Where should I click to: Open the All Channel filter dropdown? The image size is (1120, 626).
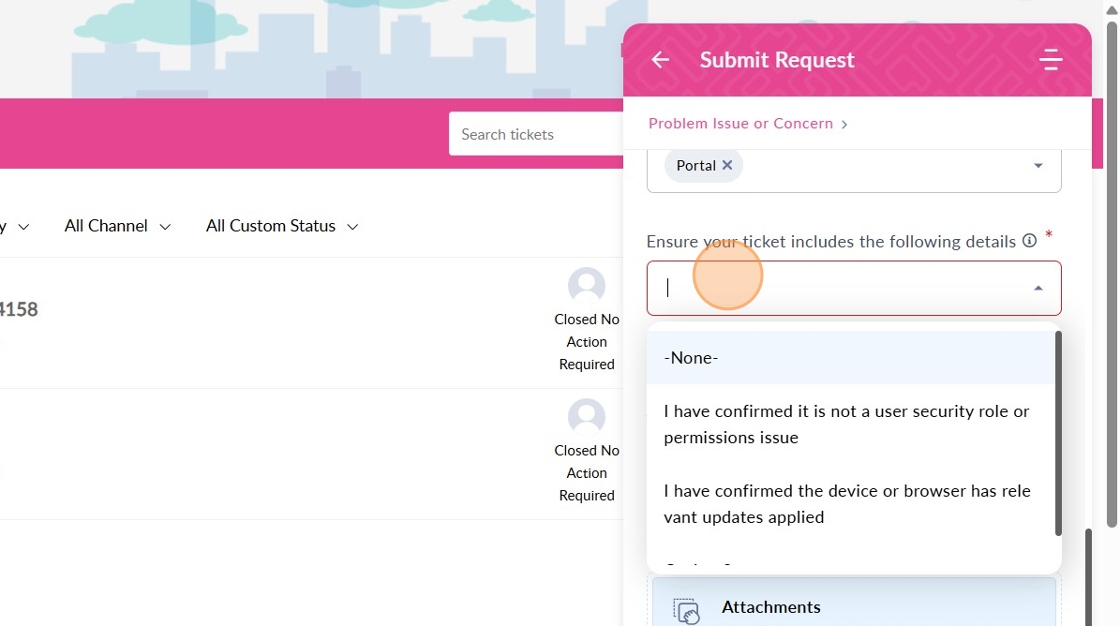click(x=117, y=227)
